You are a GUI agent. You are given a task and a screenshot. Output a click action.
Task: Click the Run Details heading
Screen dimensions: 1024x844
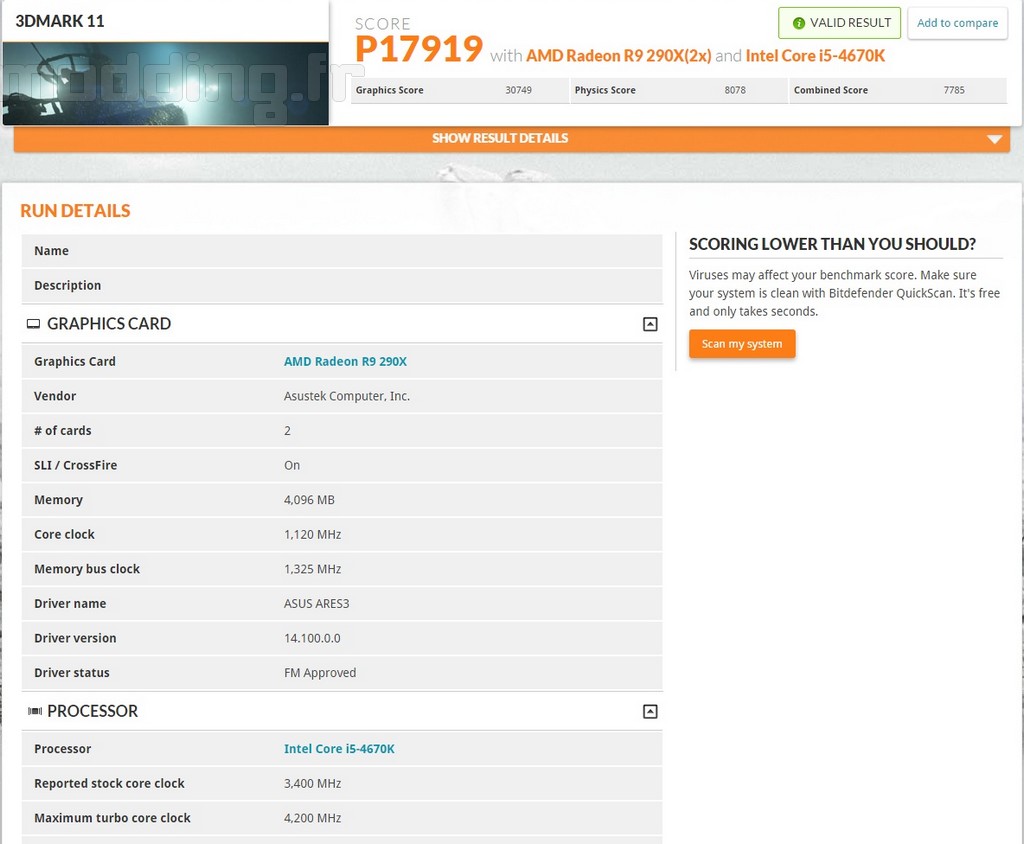tap(75, 211)
